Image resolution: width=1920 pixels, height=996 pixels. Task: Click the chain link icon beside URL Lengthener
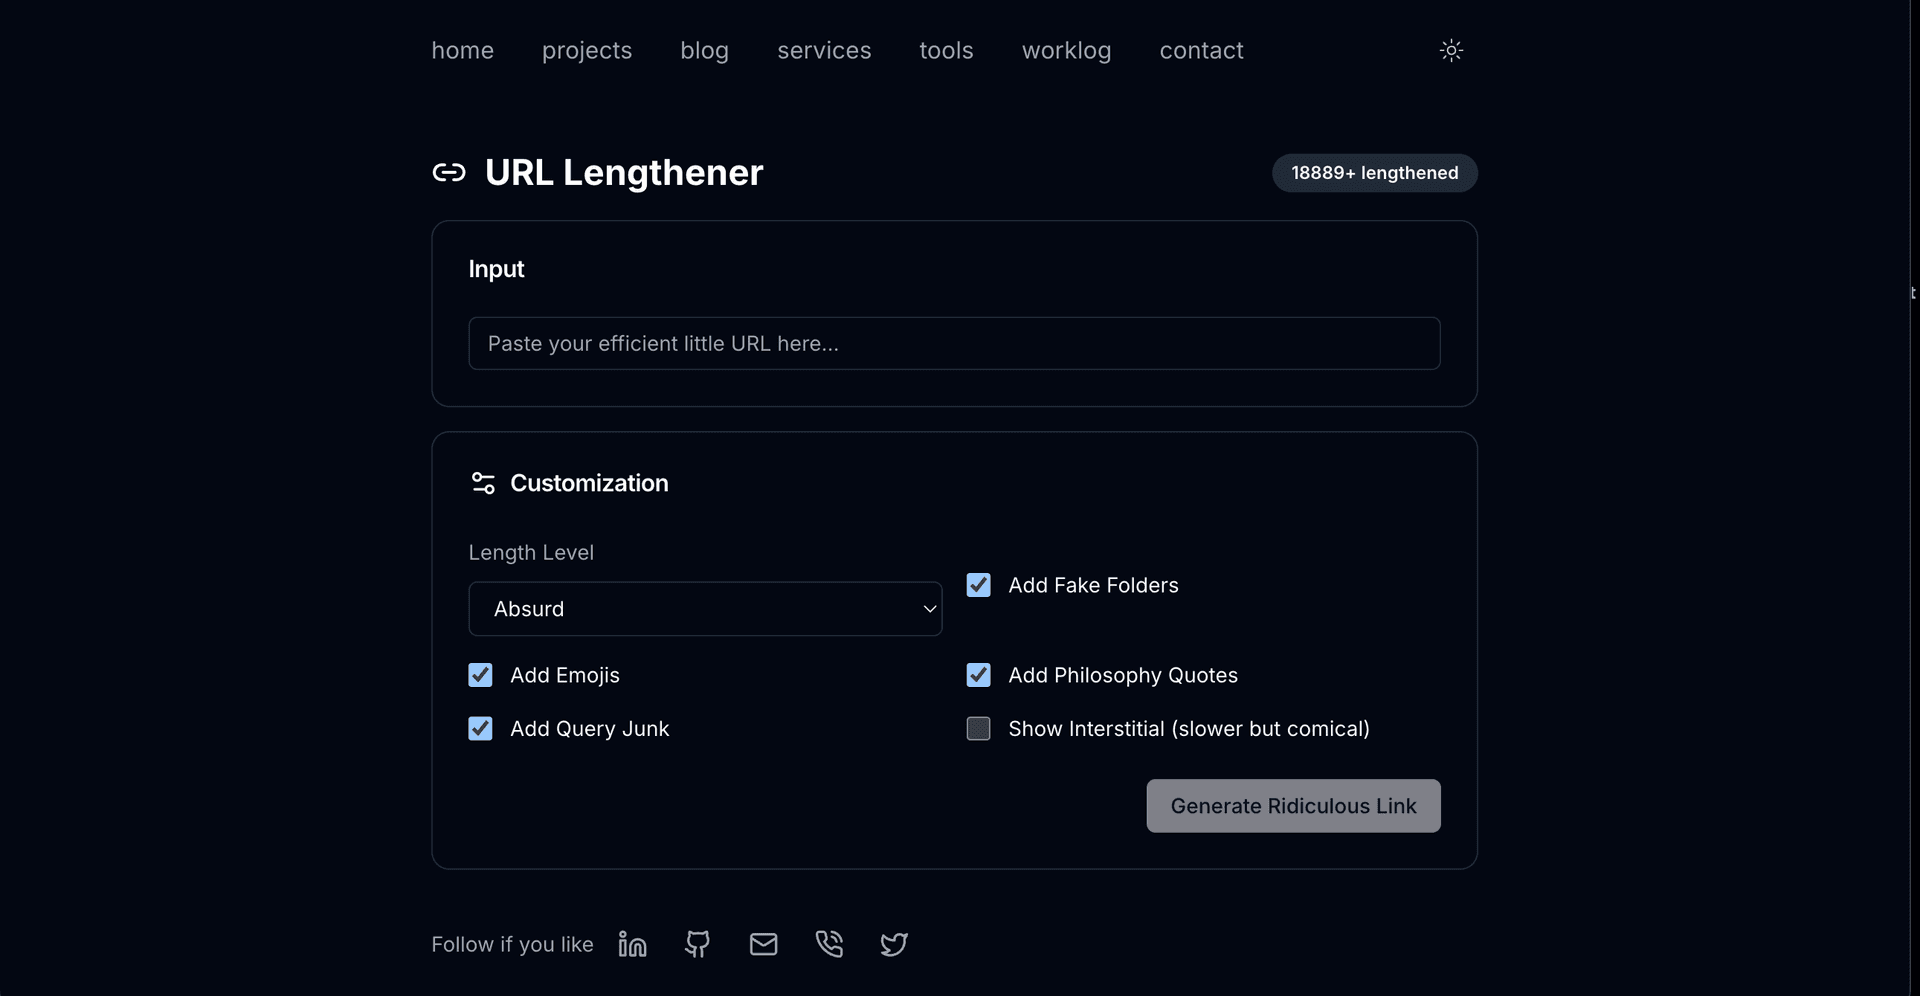448,172
